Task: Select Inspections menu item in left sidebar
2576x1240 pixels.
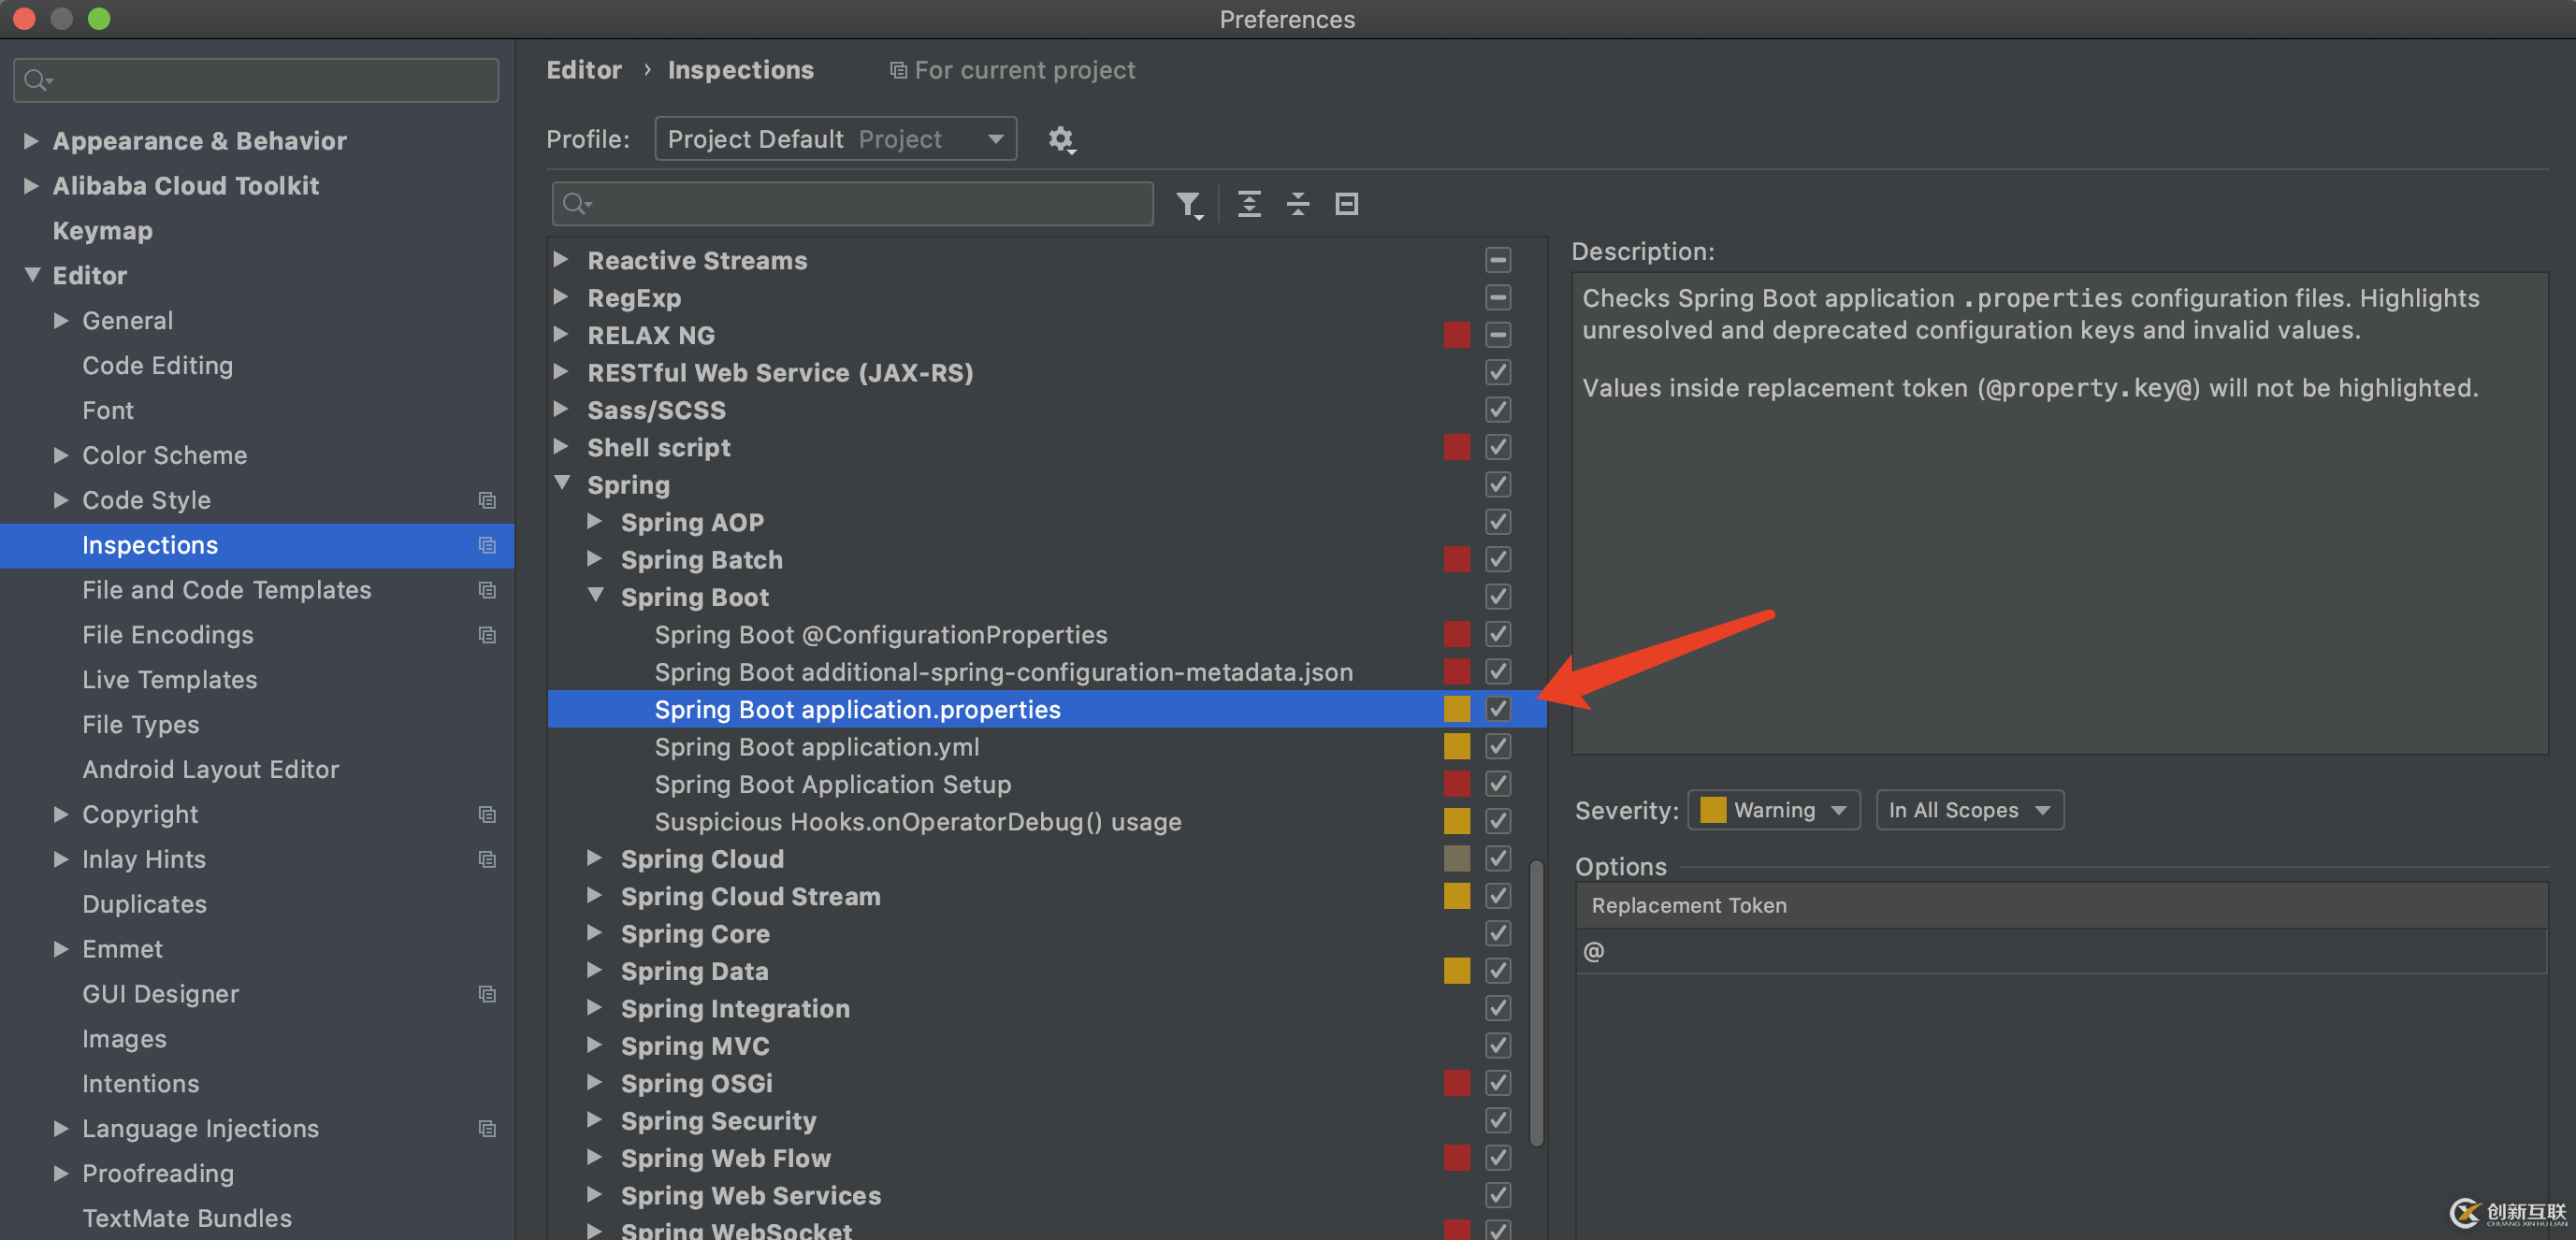Action: click(x=150, y=543)
